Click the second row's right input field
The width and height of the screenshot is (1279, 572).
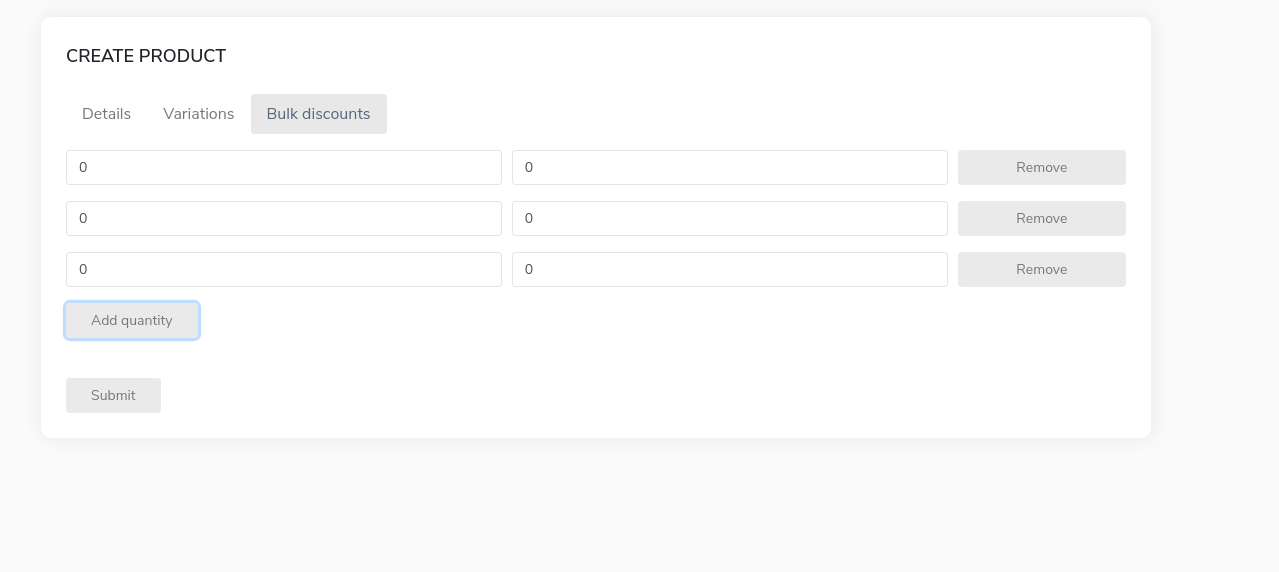[x=729, y=219]
